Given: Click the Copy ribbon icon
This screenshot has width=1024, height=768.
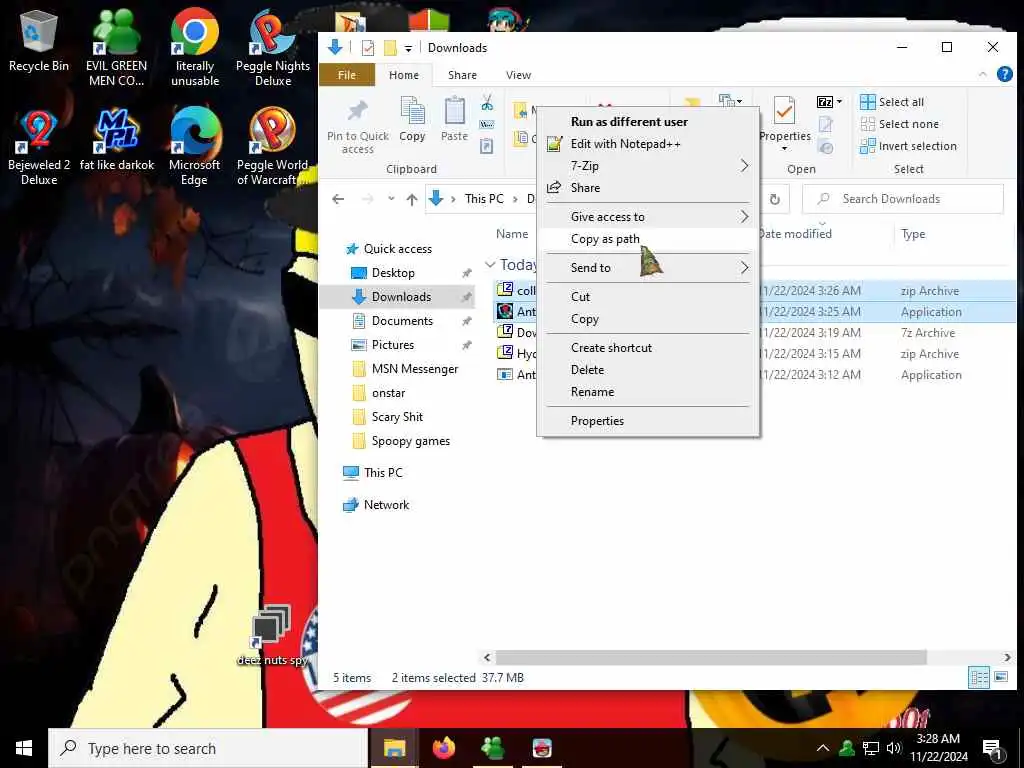Looking at the screenshot, I should [x=412, y=119].
